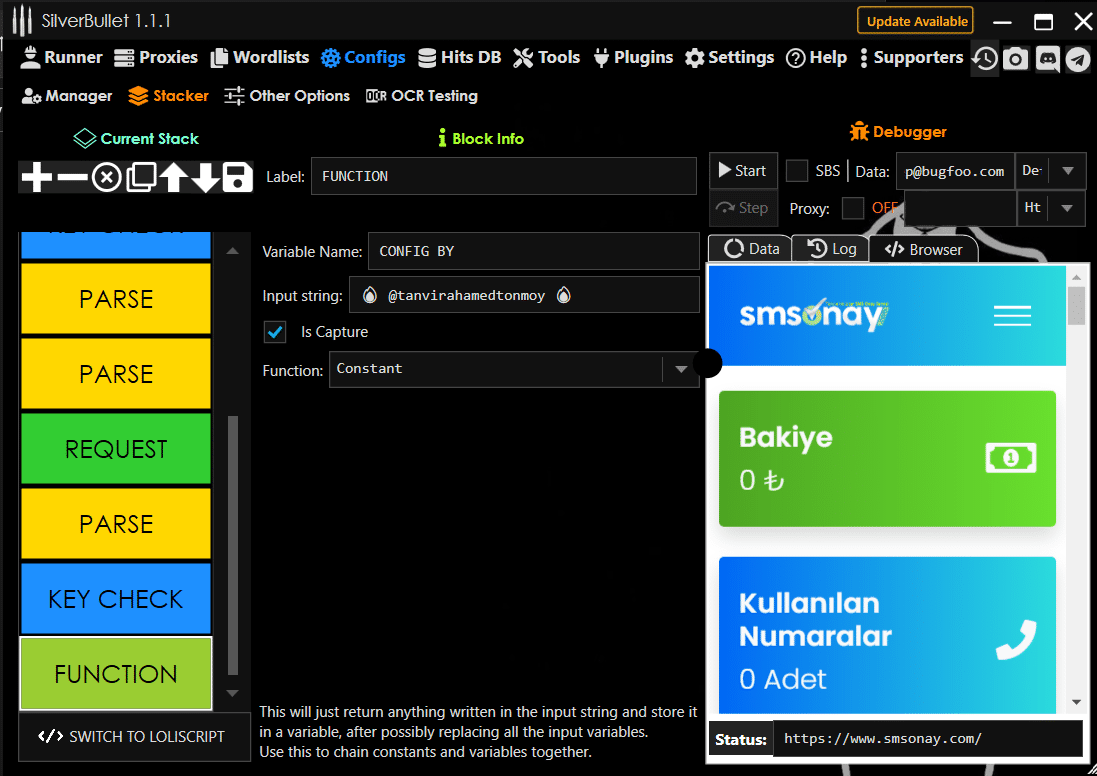Open the Function dropdown showing Constant
The height and width of the screenshot is (776, 1097).
click(x=514, y=369)
